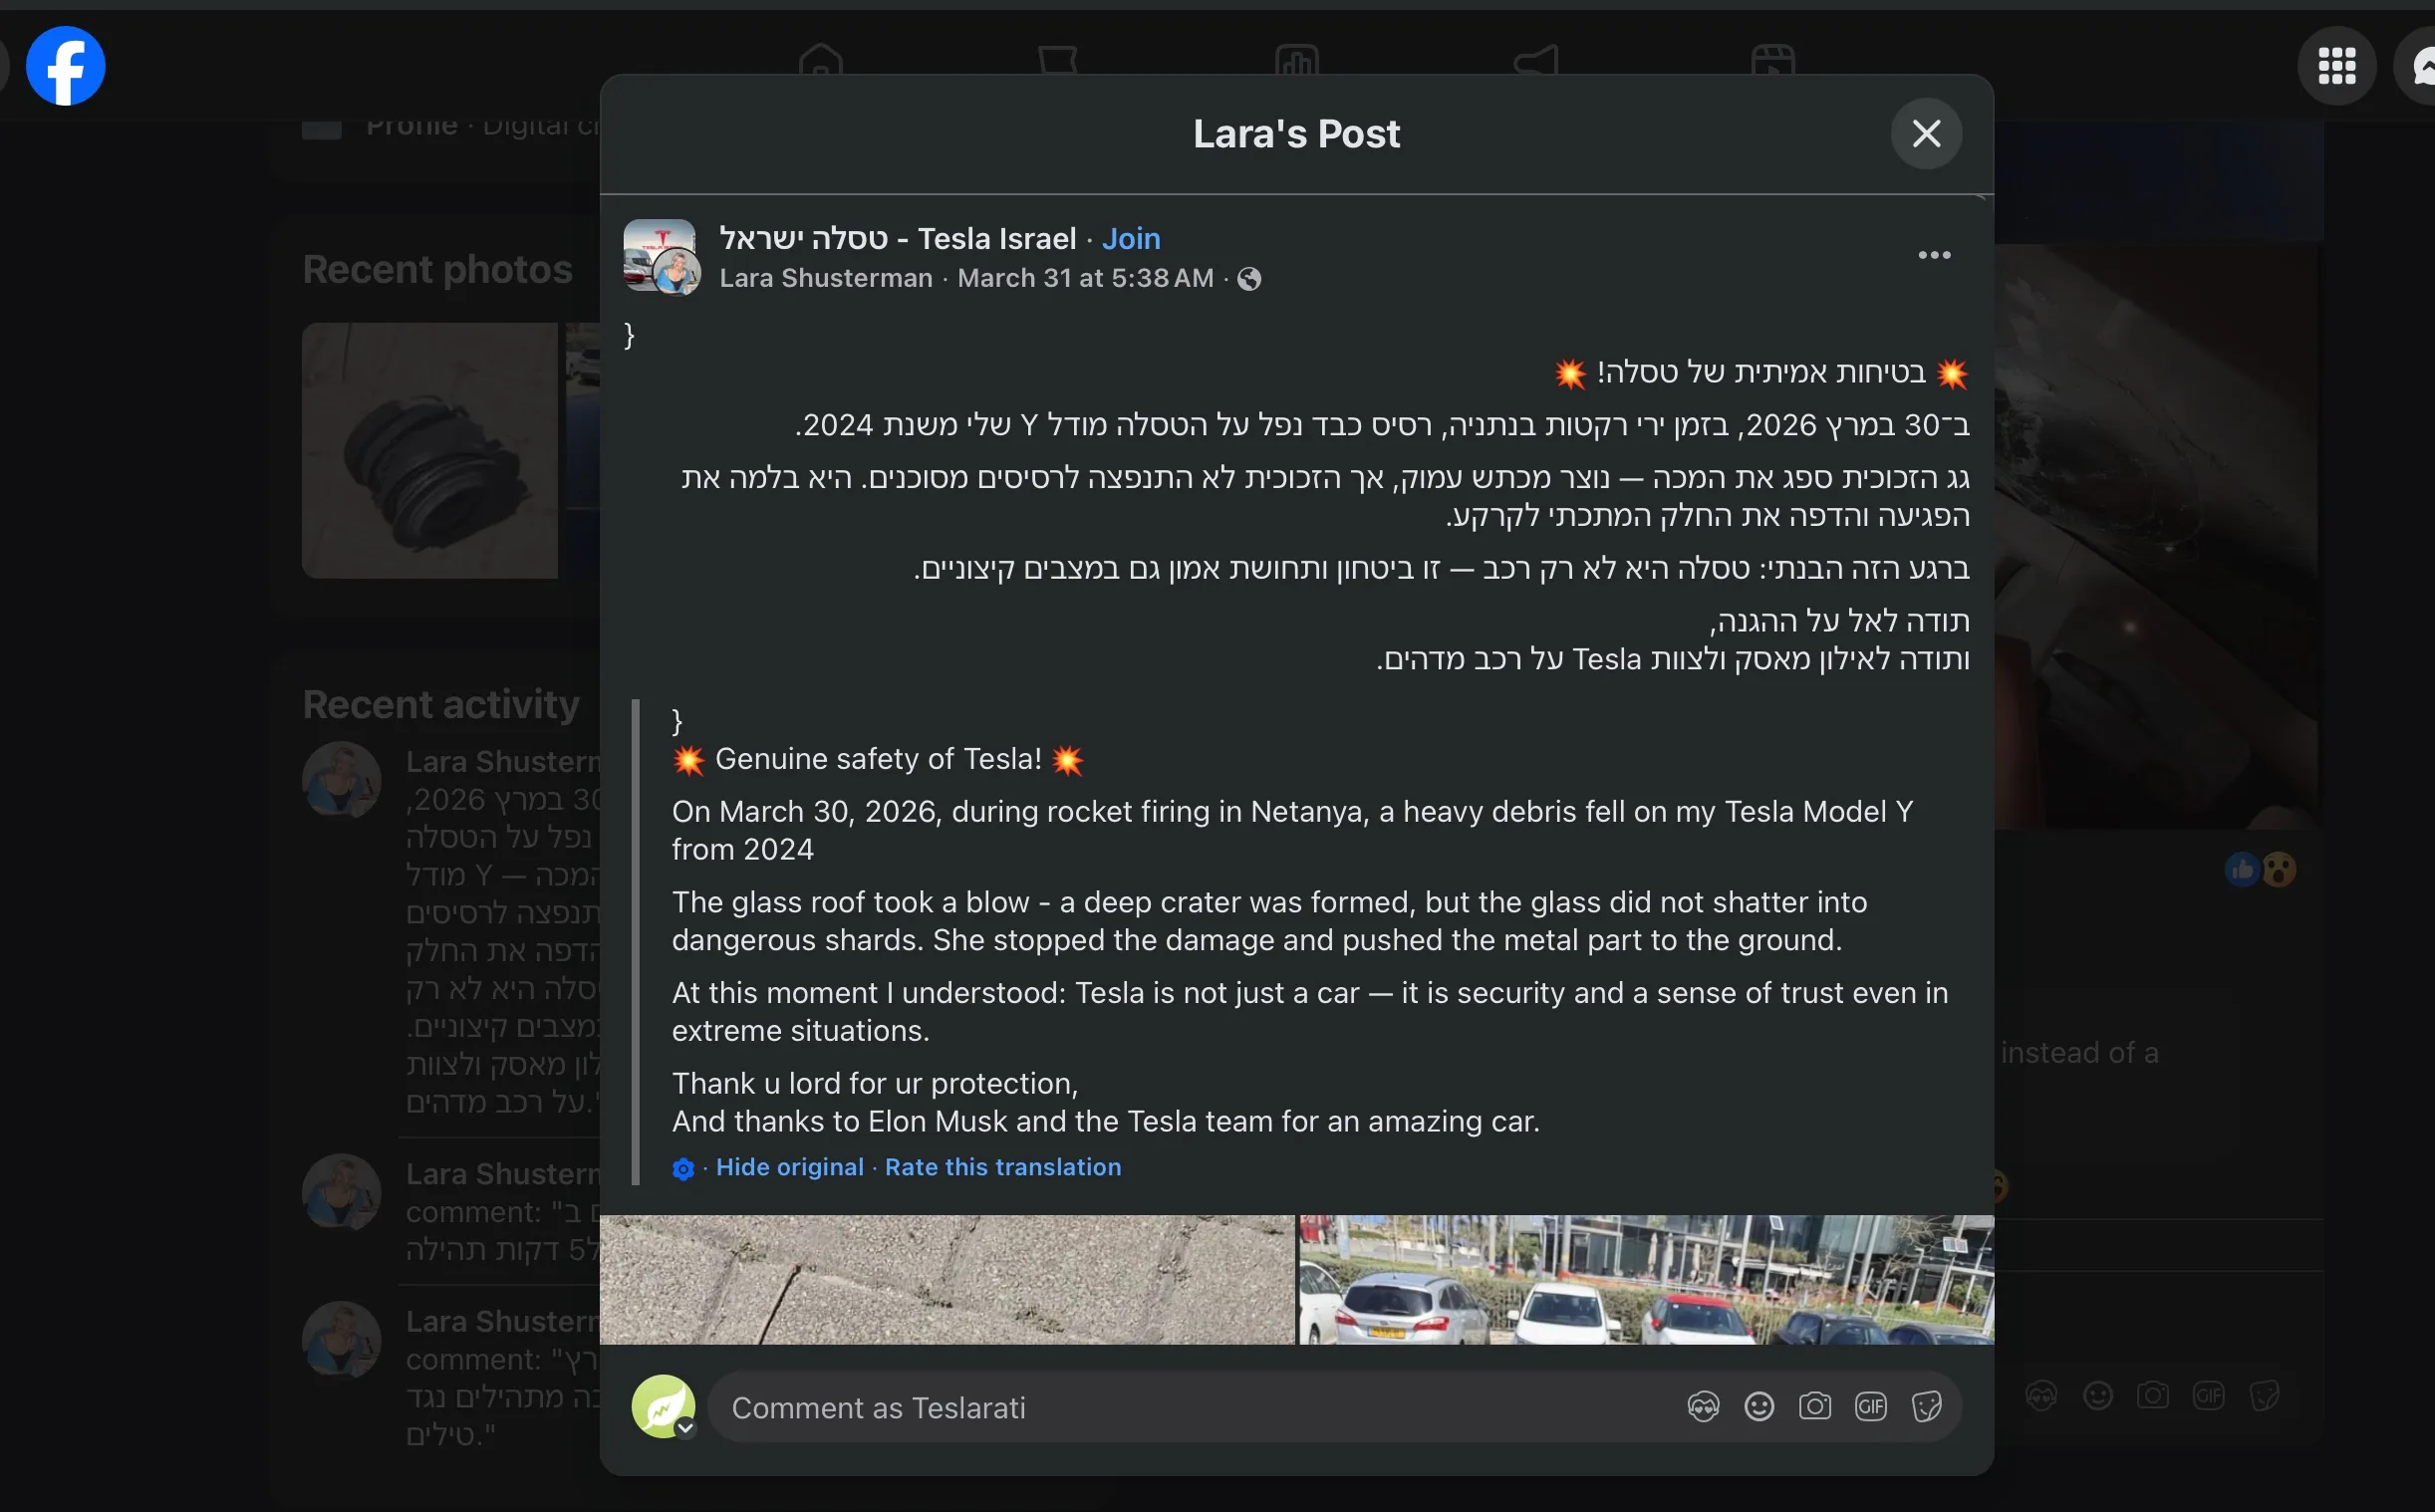Toggle Hide original translation
This screenshot has height=1512, width=2435.
tap(789, 1168)
